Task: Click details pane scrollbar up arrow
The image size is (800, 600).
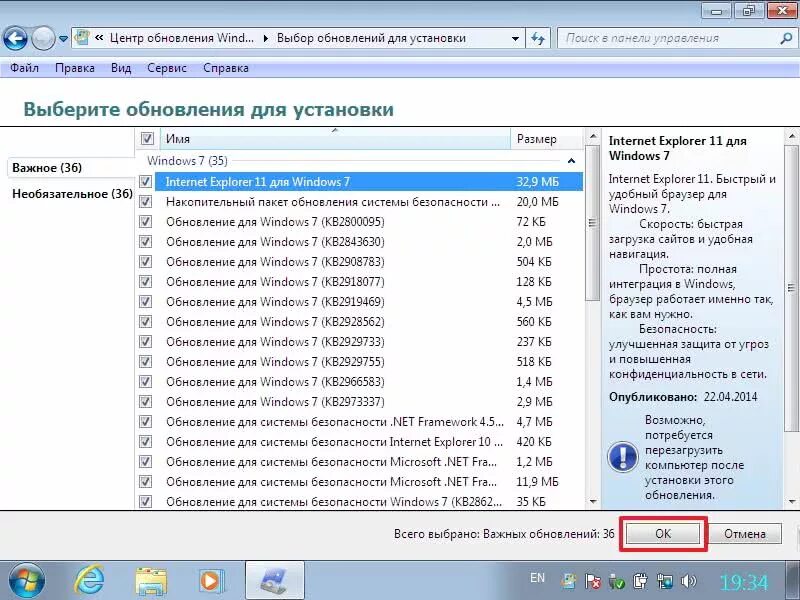Action: 791,136
